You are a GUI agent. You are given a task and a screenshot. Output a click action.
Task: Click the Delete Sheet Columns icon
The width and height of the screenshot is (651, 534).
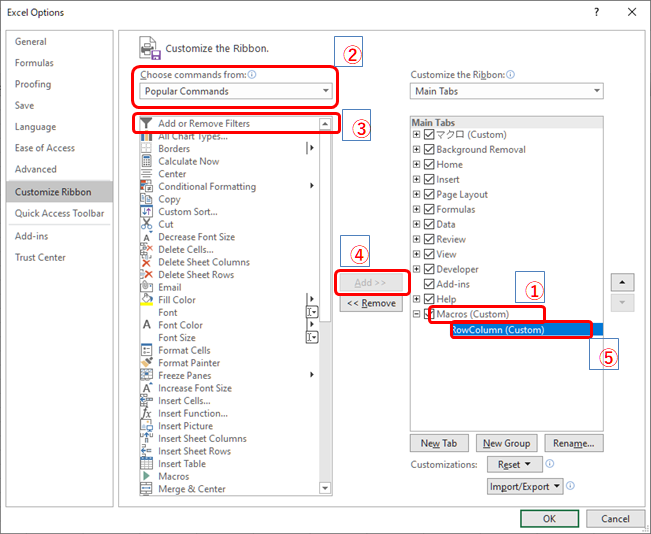[146, 262]
